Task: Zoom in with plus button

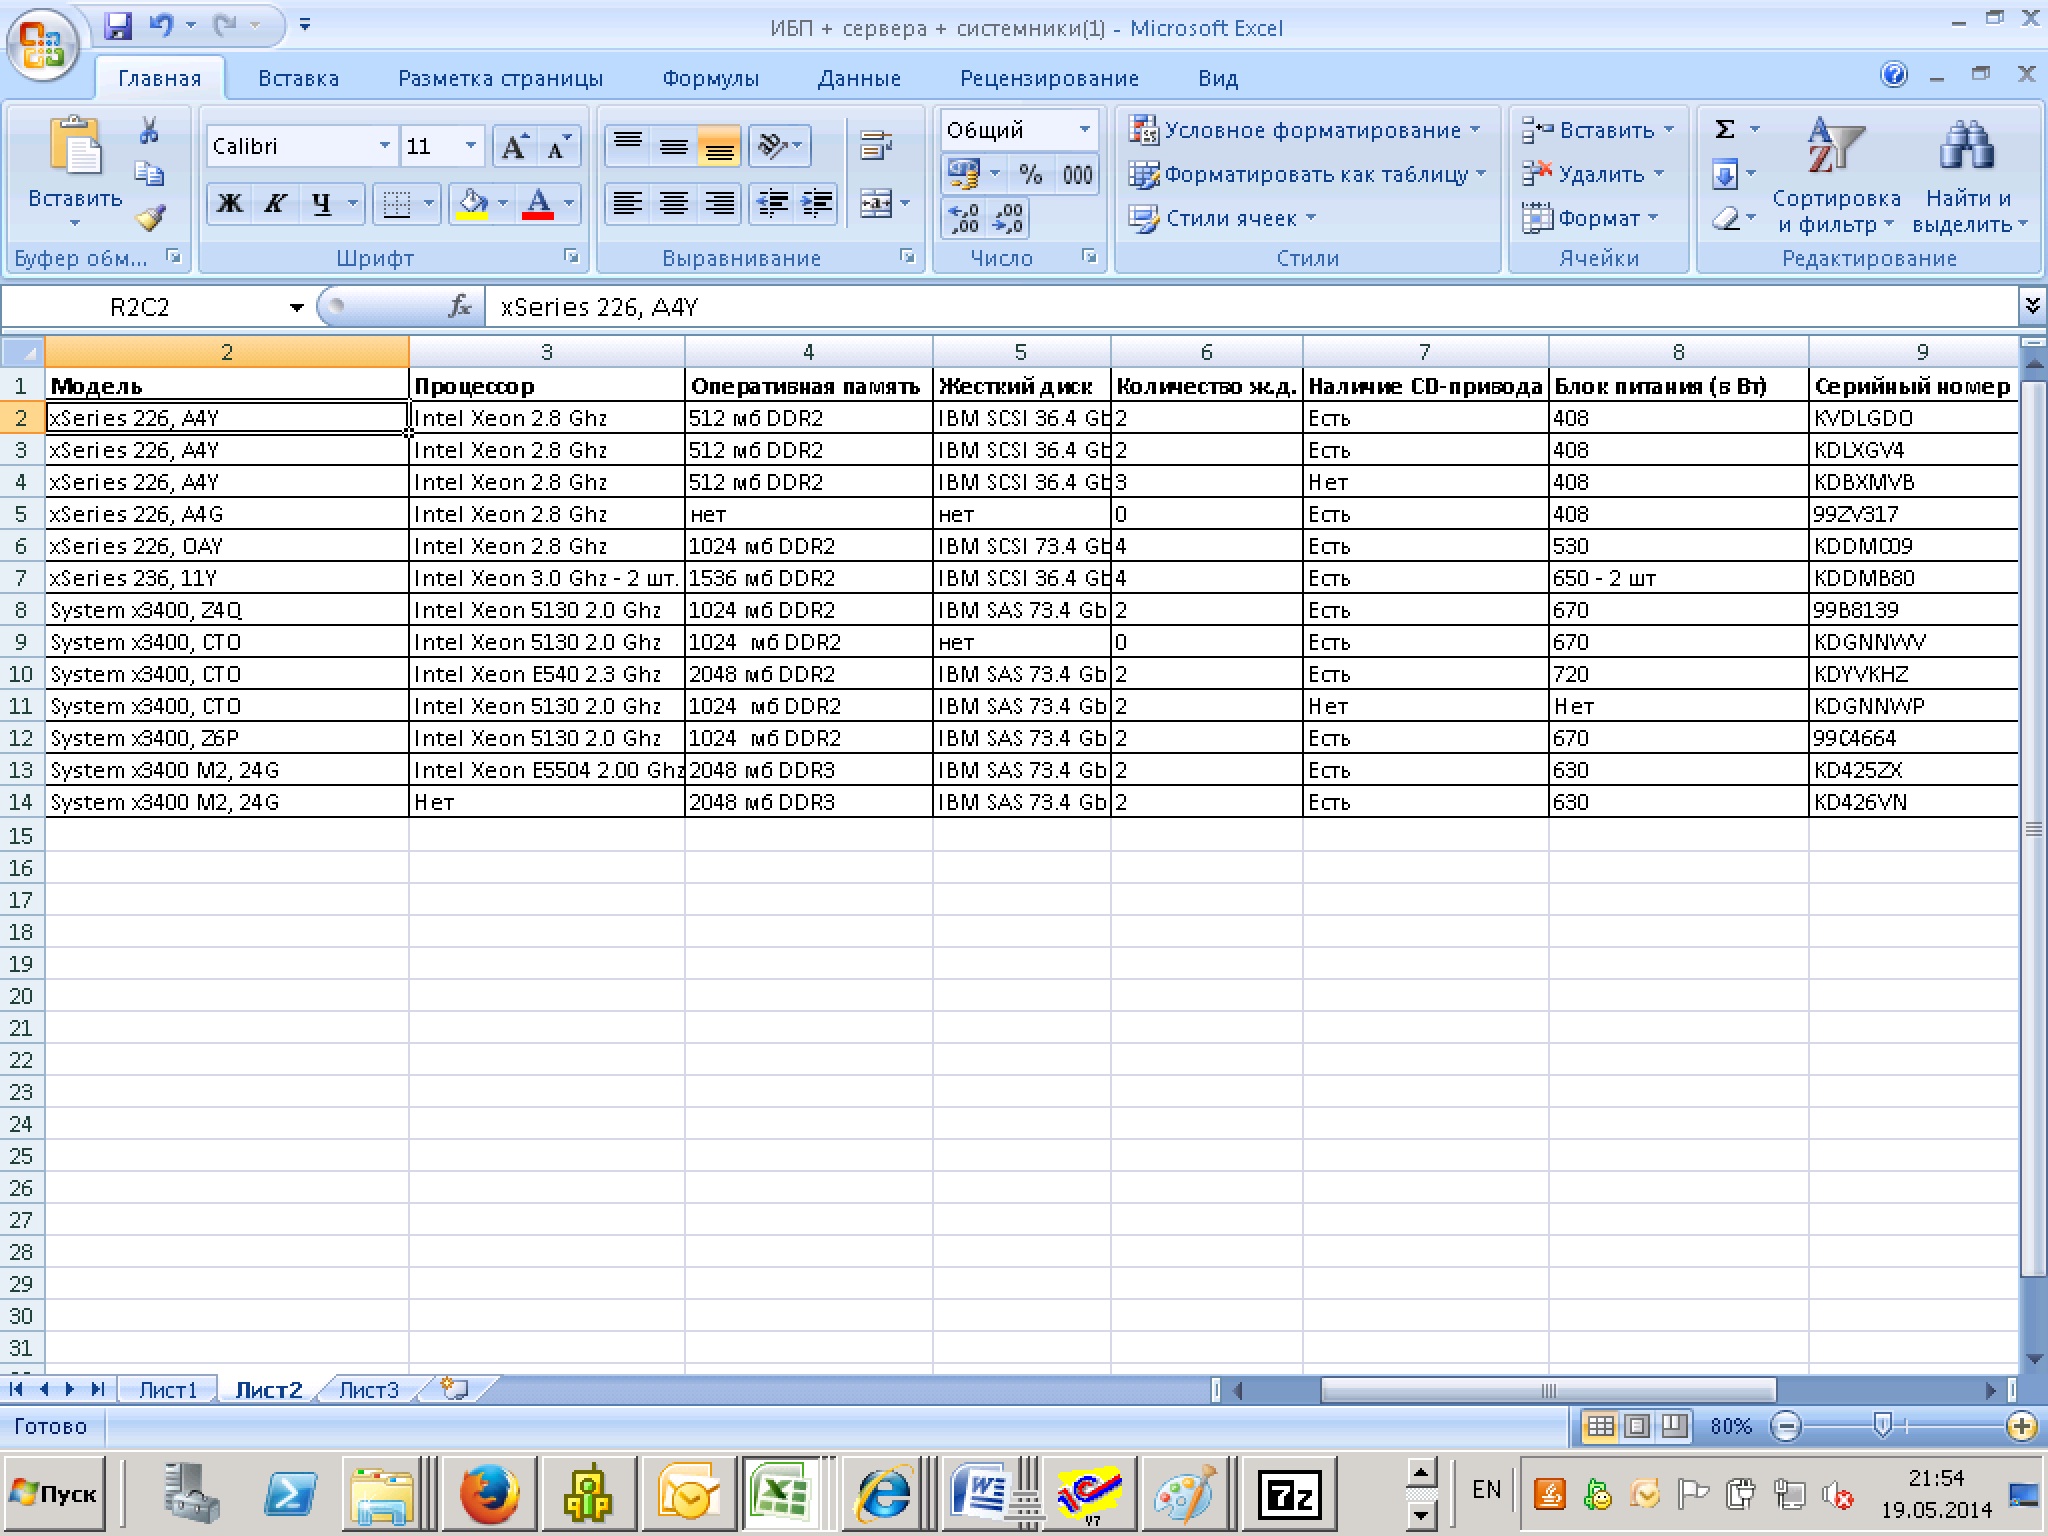Action: tap(2021, 1426)
